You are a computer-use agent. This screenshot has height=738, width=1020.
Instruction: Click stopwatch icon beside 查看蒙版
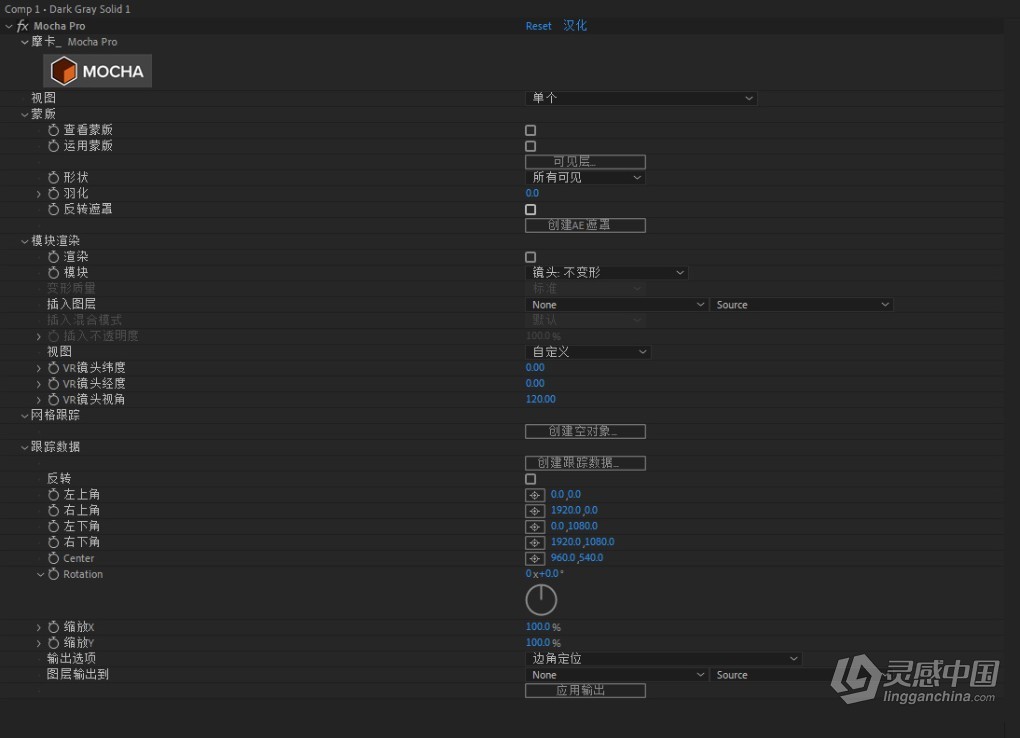click(53, 130)
